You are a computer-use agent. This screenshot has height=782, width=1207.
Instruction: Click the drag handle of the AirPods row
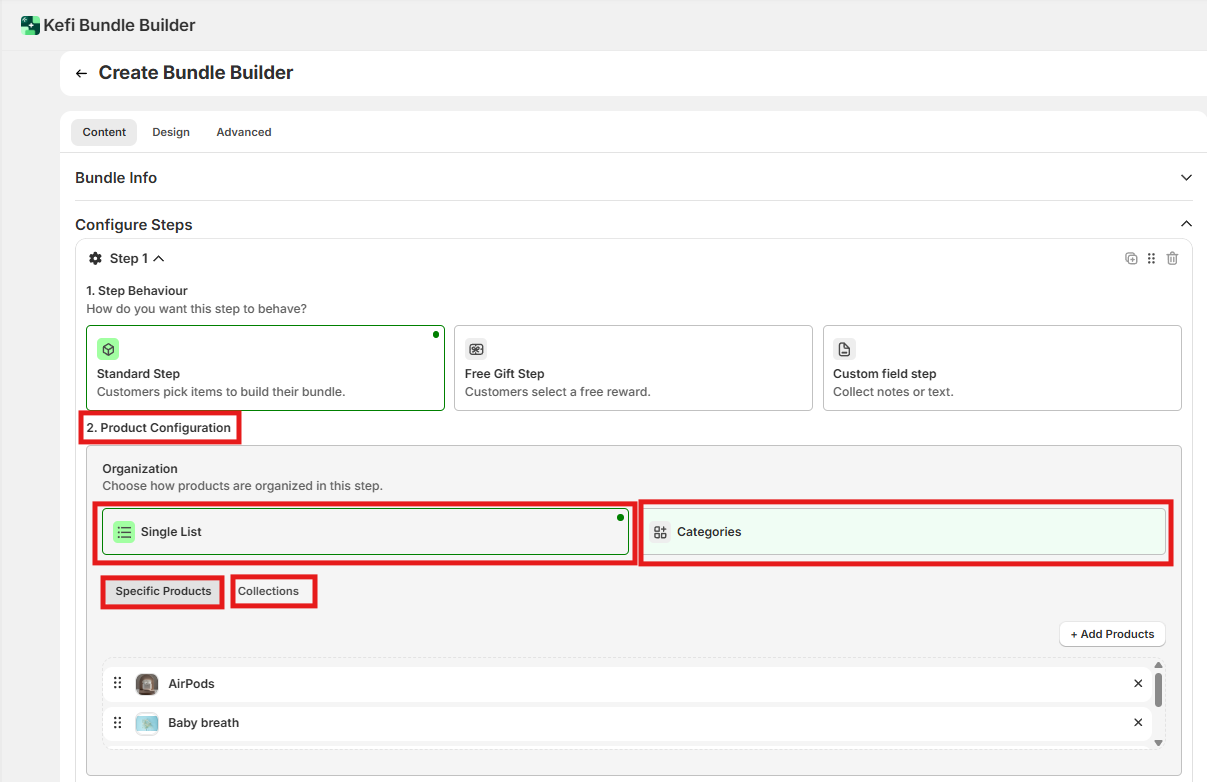tap(118, 683)
